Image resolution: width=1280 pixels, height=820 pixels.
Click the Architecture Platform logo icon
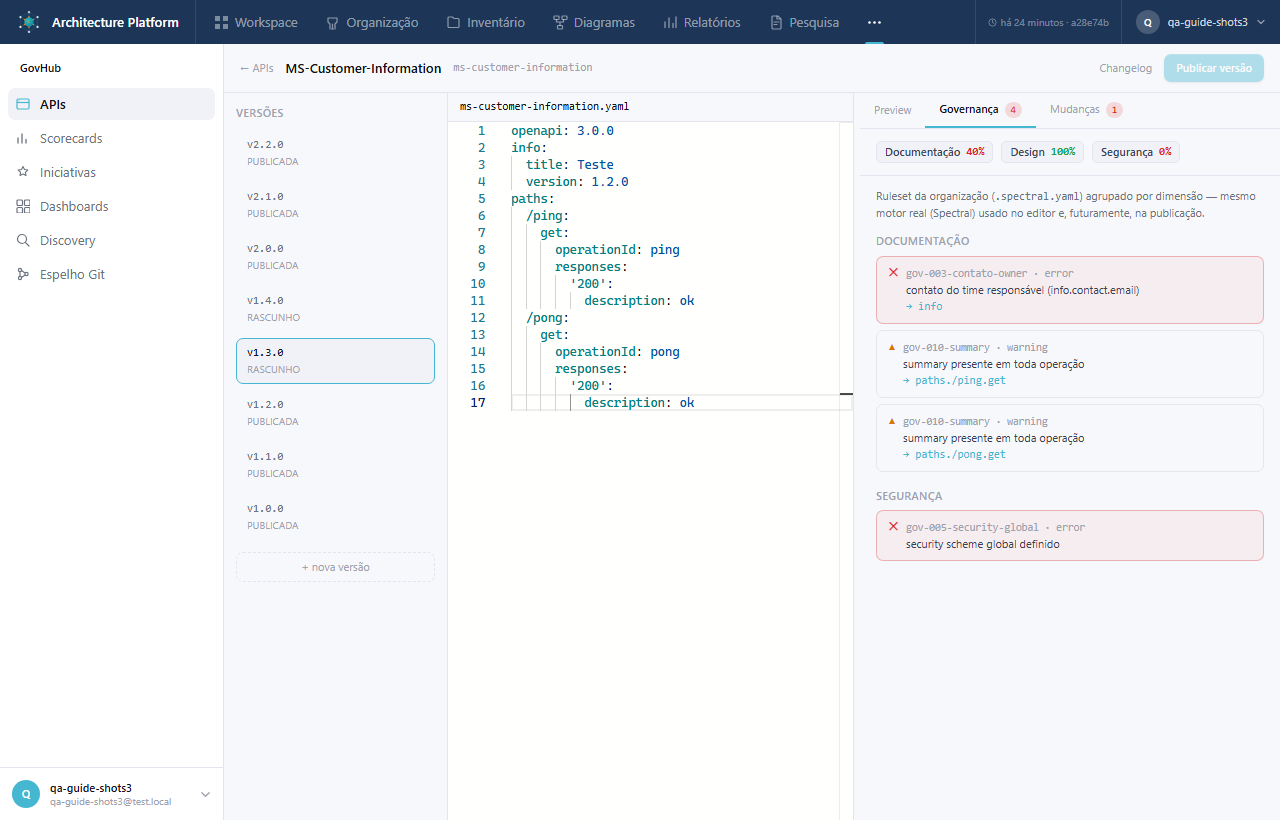29,21
